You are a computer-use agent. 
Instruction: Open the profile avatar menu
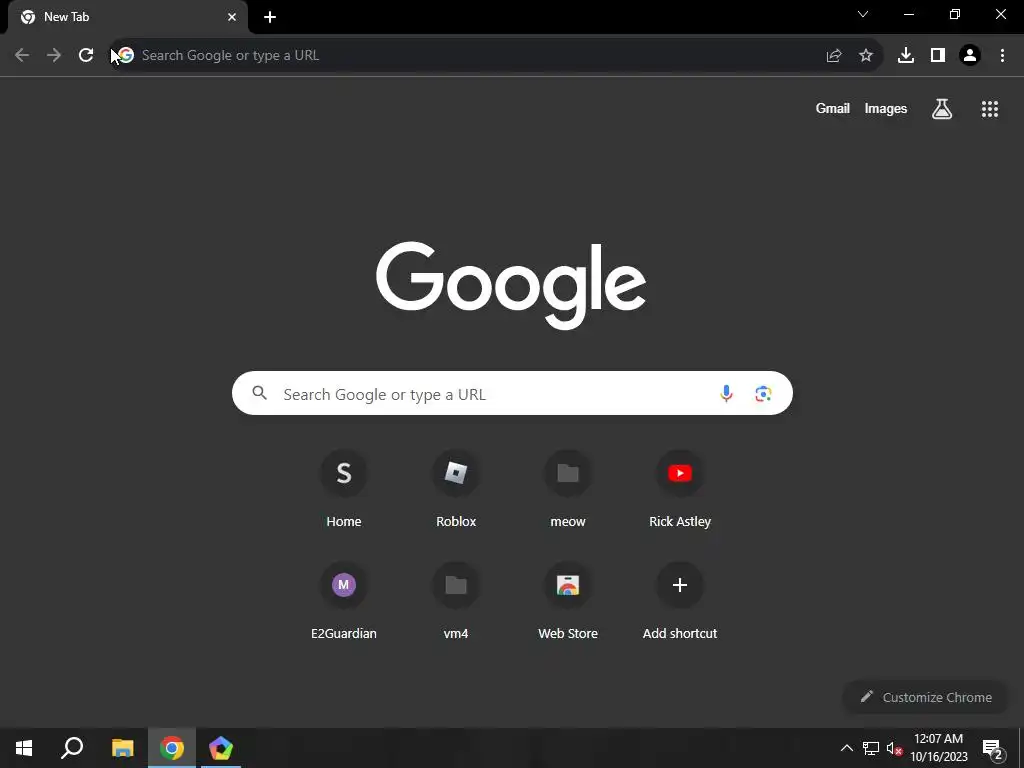tap(970, 56)
